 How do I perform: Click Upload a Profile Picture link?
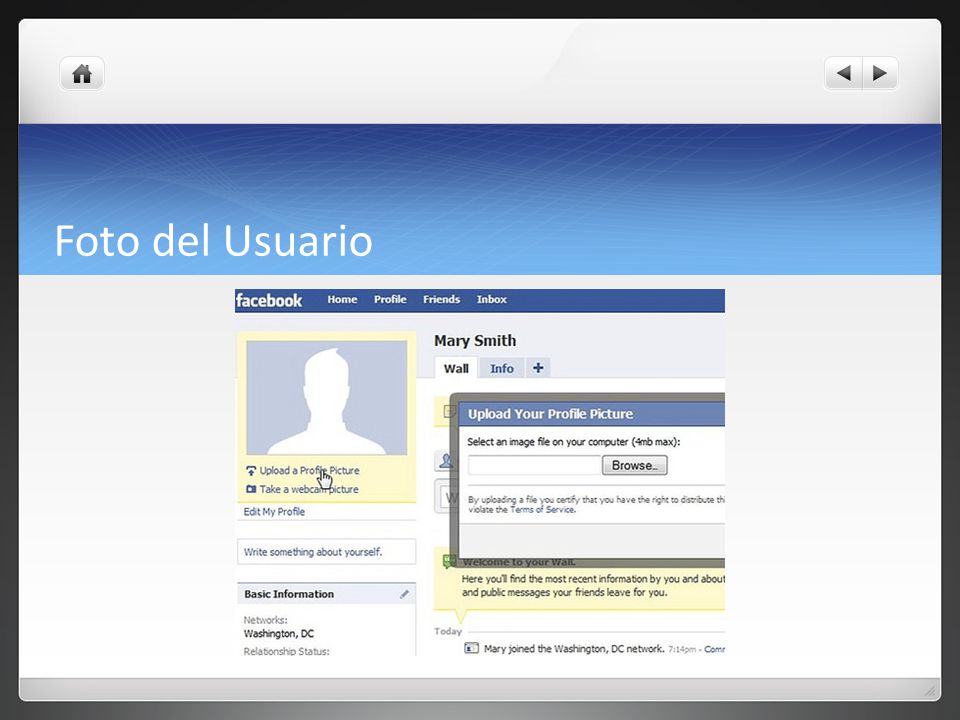(309, 470)
